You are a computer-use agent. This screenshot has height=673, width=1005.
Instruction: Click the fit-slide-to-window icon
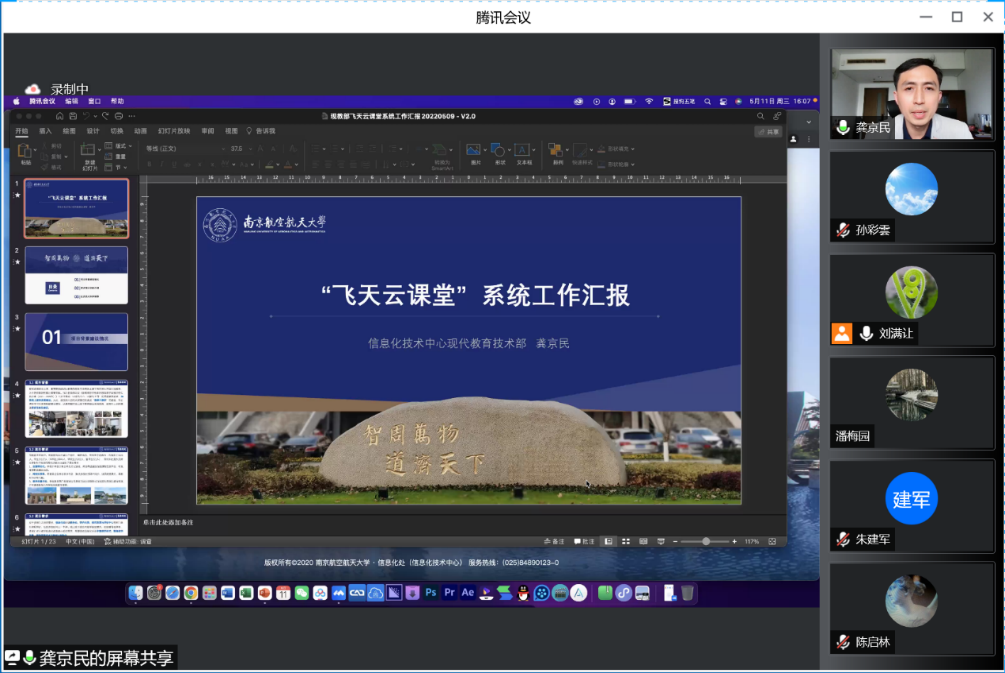[x=772, y=542]
